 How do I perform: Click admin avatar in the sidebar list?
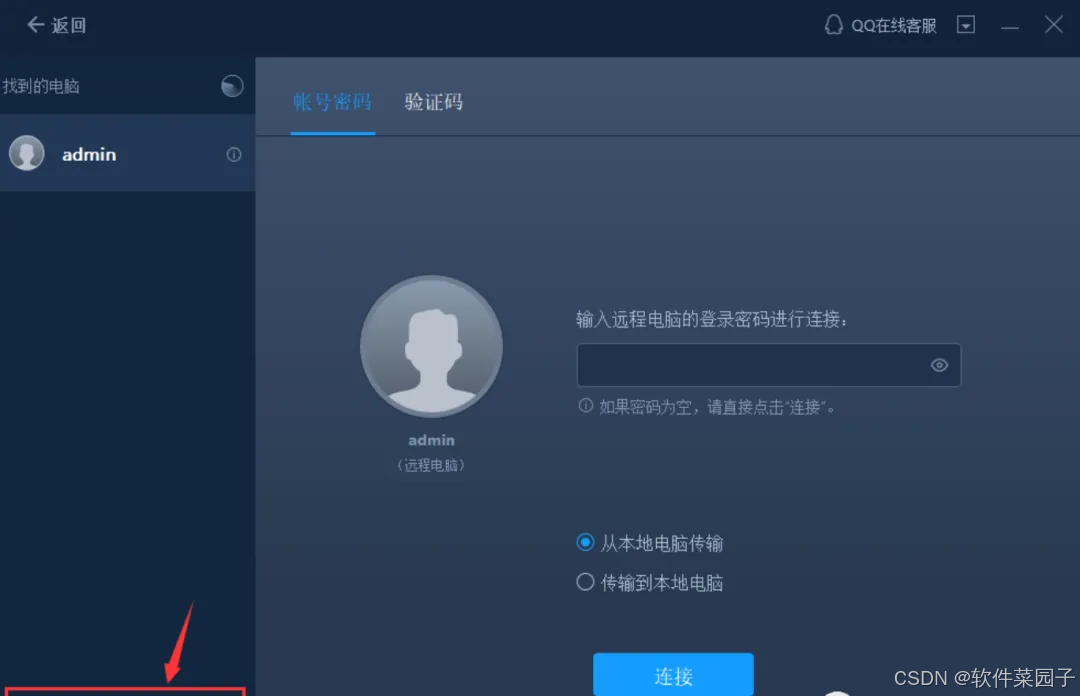[27, 153]
